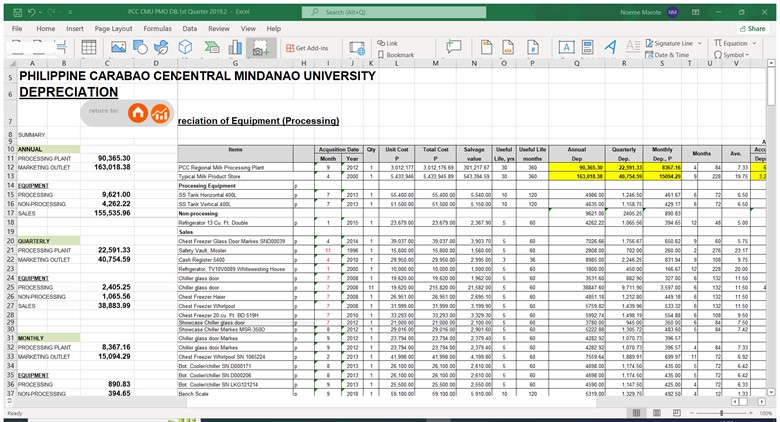The image size is (780, 422).
Task: Click in the Search (Alt+Q) box
Action: pos(394,12)
